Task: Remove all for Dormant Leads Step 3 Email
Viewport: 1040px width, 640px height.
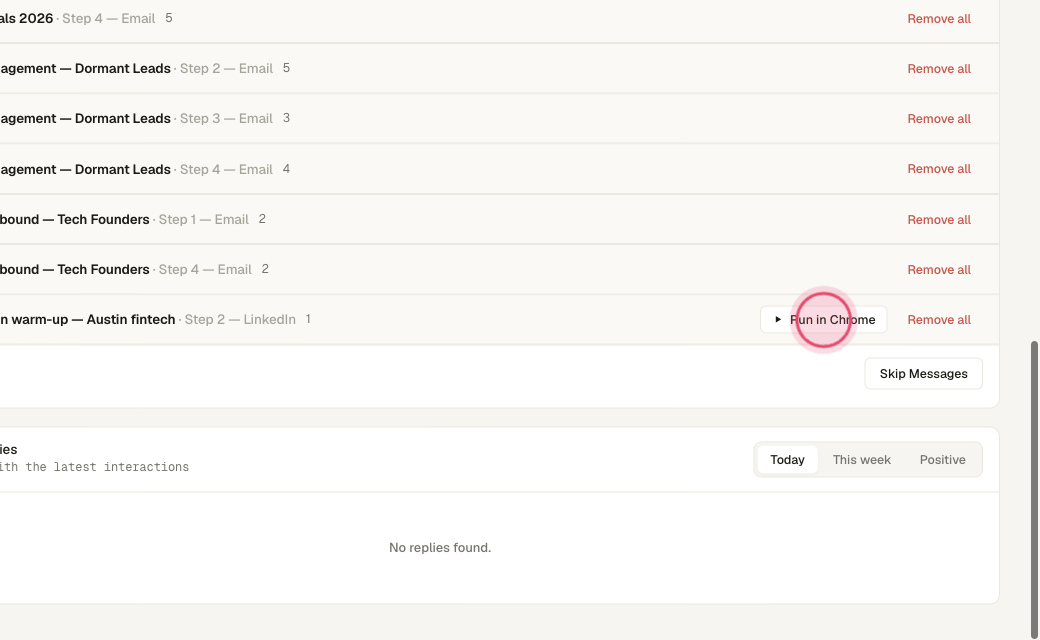Action: click(939, 119)
